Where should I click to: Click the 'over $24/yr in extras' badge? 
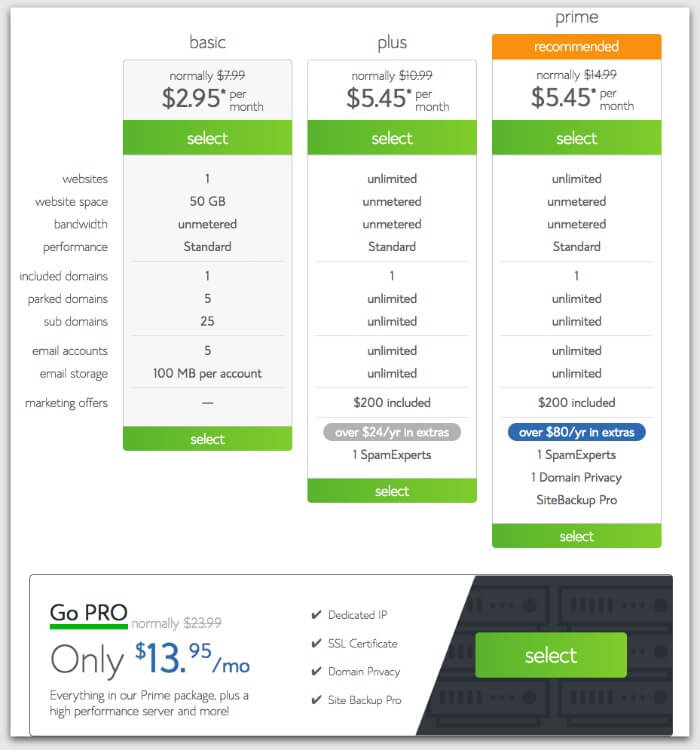[x=392, y=432]
